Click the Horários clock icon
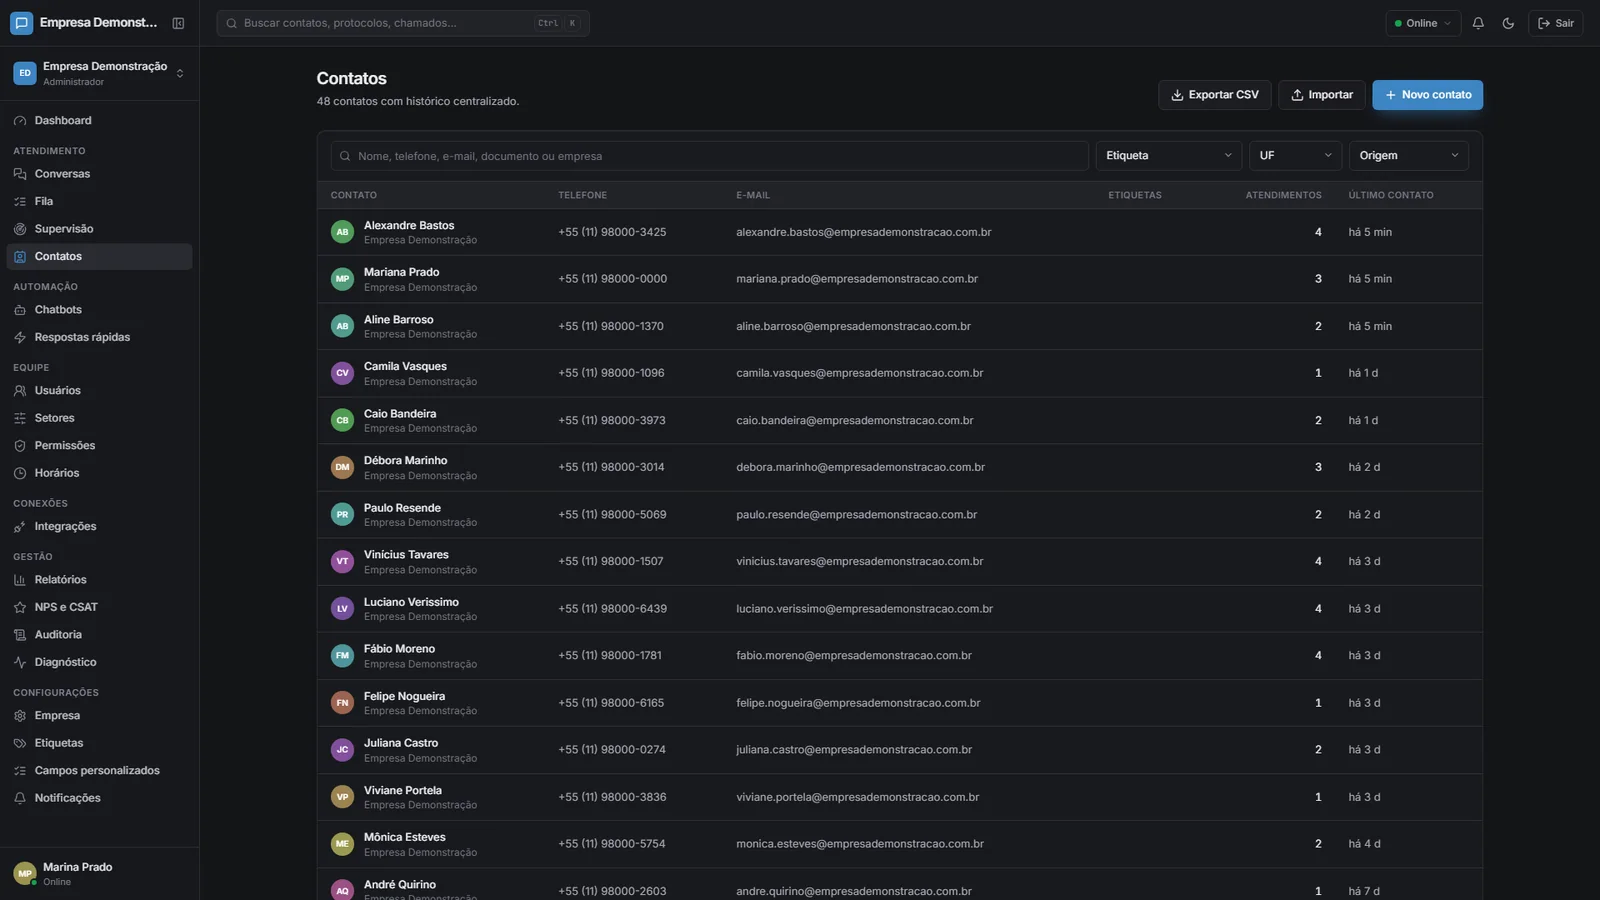Viewport: 1600px width, 900px height. [20, 473]
